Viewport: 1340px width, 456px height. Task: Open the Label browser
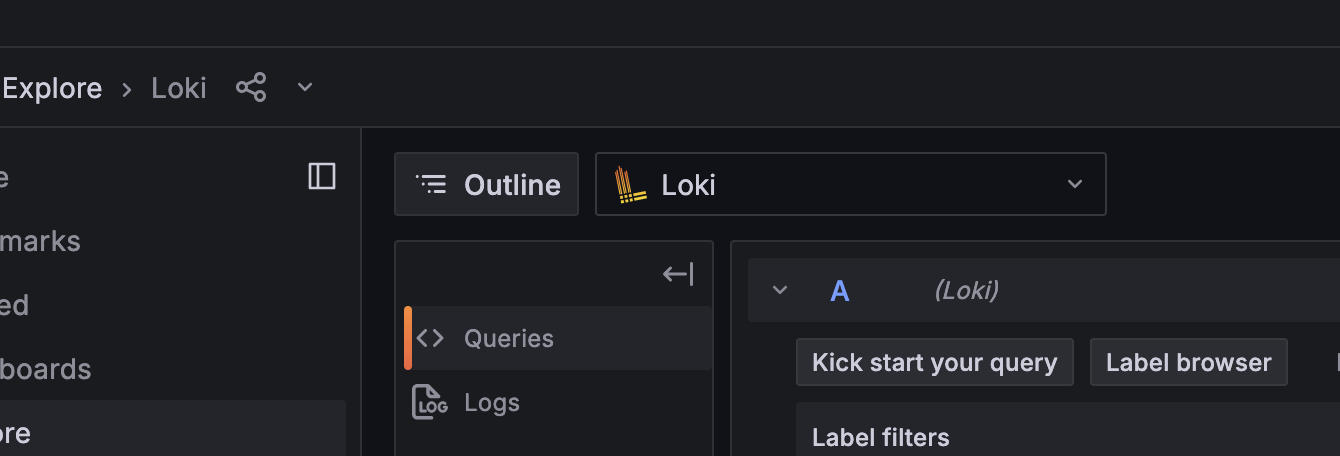coord(1188,362)
